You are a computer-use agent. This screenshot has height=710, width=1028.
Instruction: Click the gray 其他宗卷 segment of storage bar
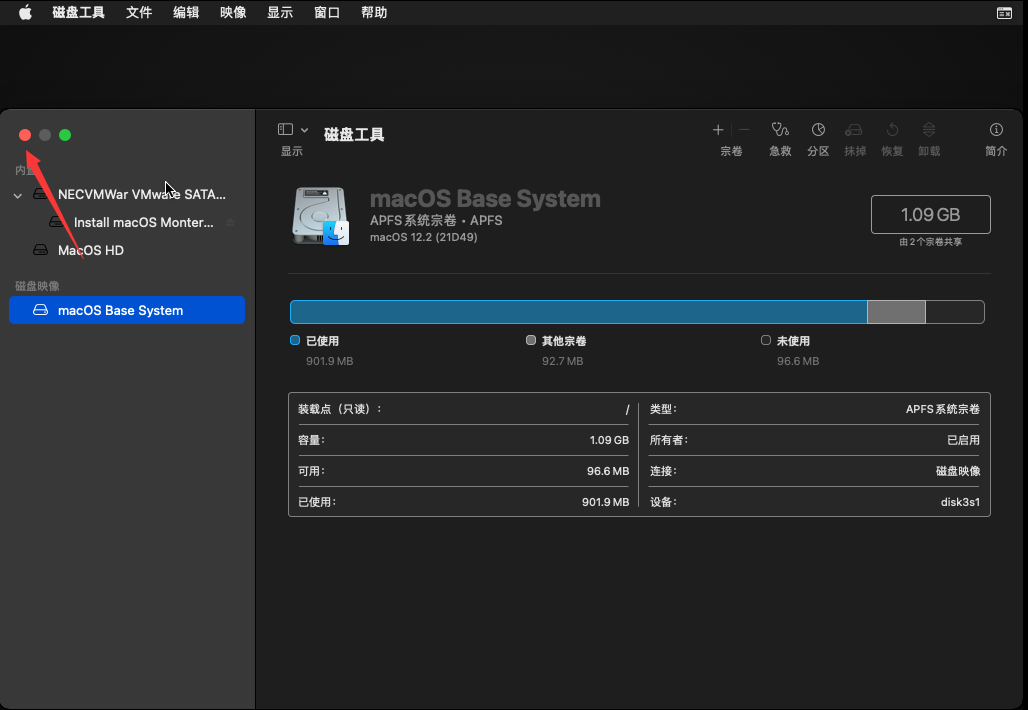[x=896, y=312]
